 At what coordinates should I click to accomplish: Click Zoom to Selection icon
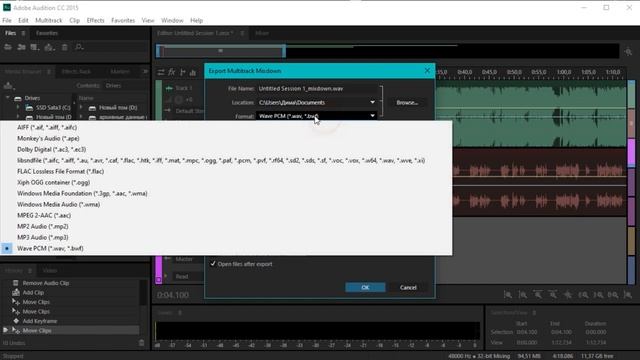tap(613, 295)
